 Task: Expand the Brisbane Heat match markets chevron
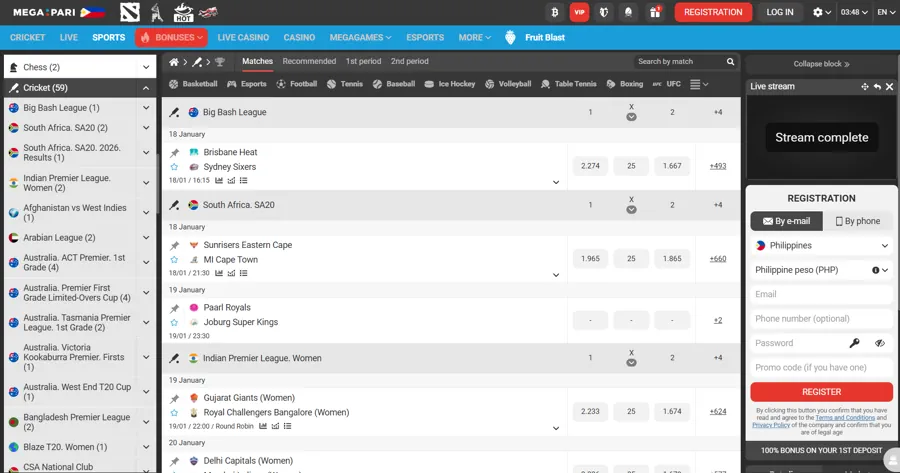pos(556,182)
